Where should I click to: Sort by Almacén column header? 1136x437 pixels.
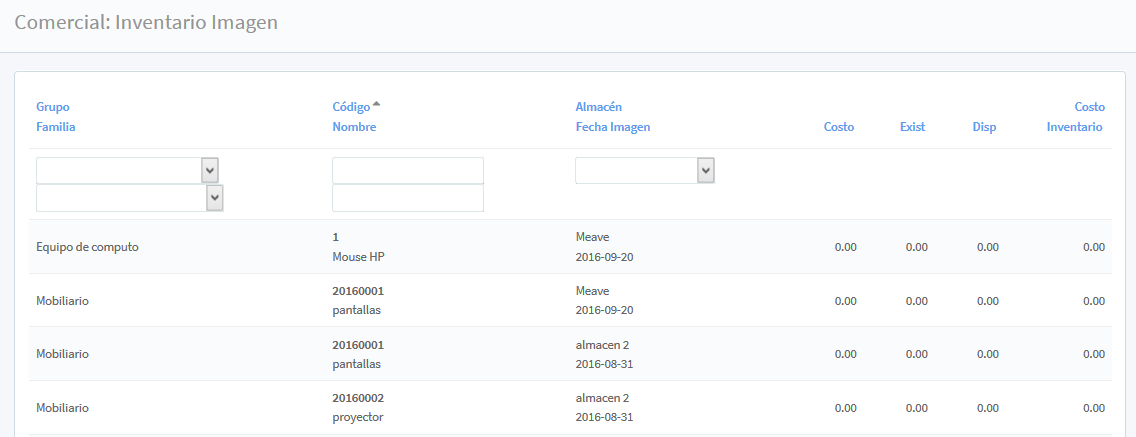coord(599,107)
